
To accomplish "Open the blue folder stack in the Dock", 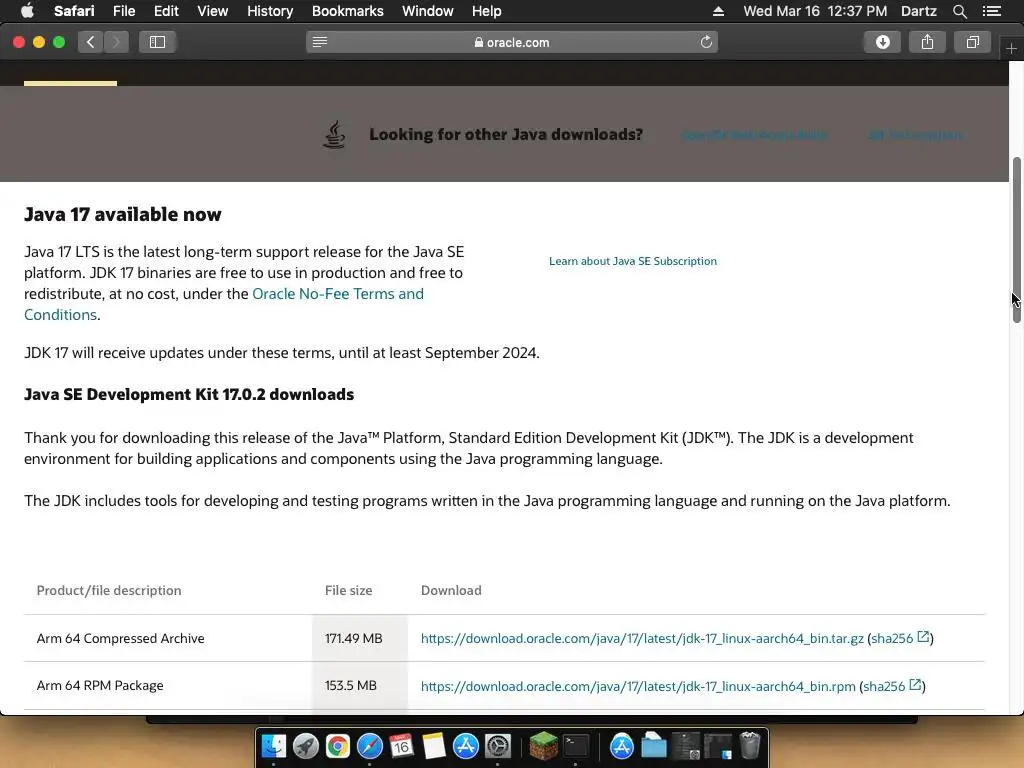I will click(654, 746).
